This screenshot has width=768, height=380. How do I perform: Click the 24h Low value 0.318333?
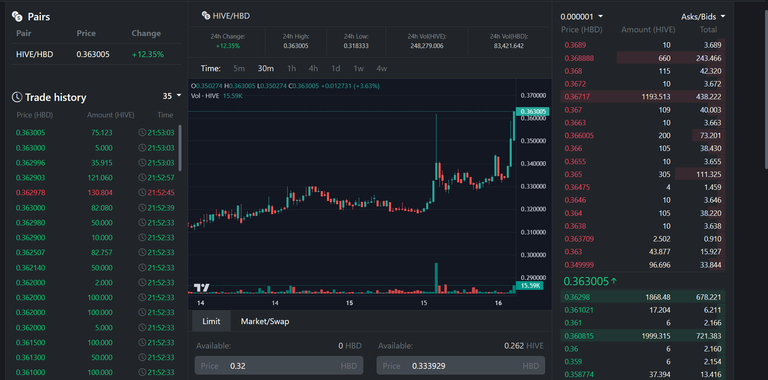[x=356, y=46]
